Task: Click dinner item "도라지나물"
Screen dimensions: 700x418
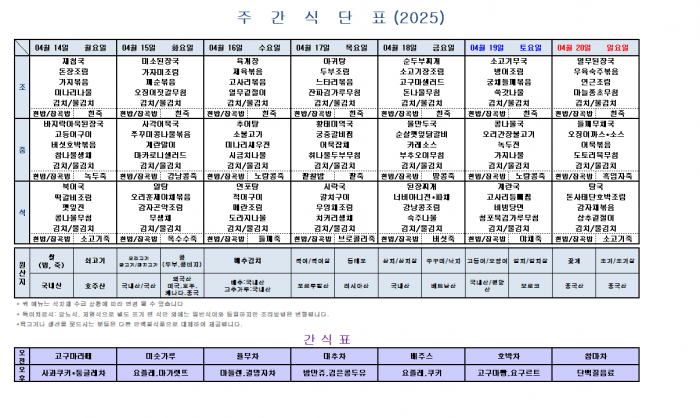Action: (247, 218)
